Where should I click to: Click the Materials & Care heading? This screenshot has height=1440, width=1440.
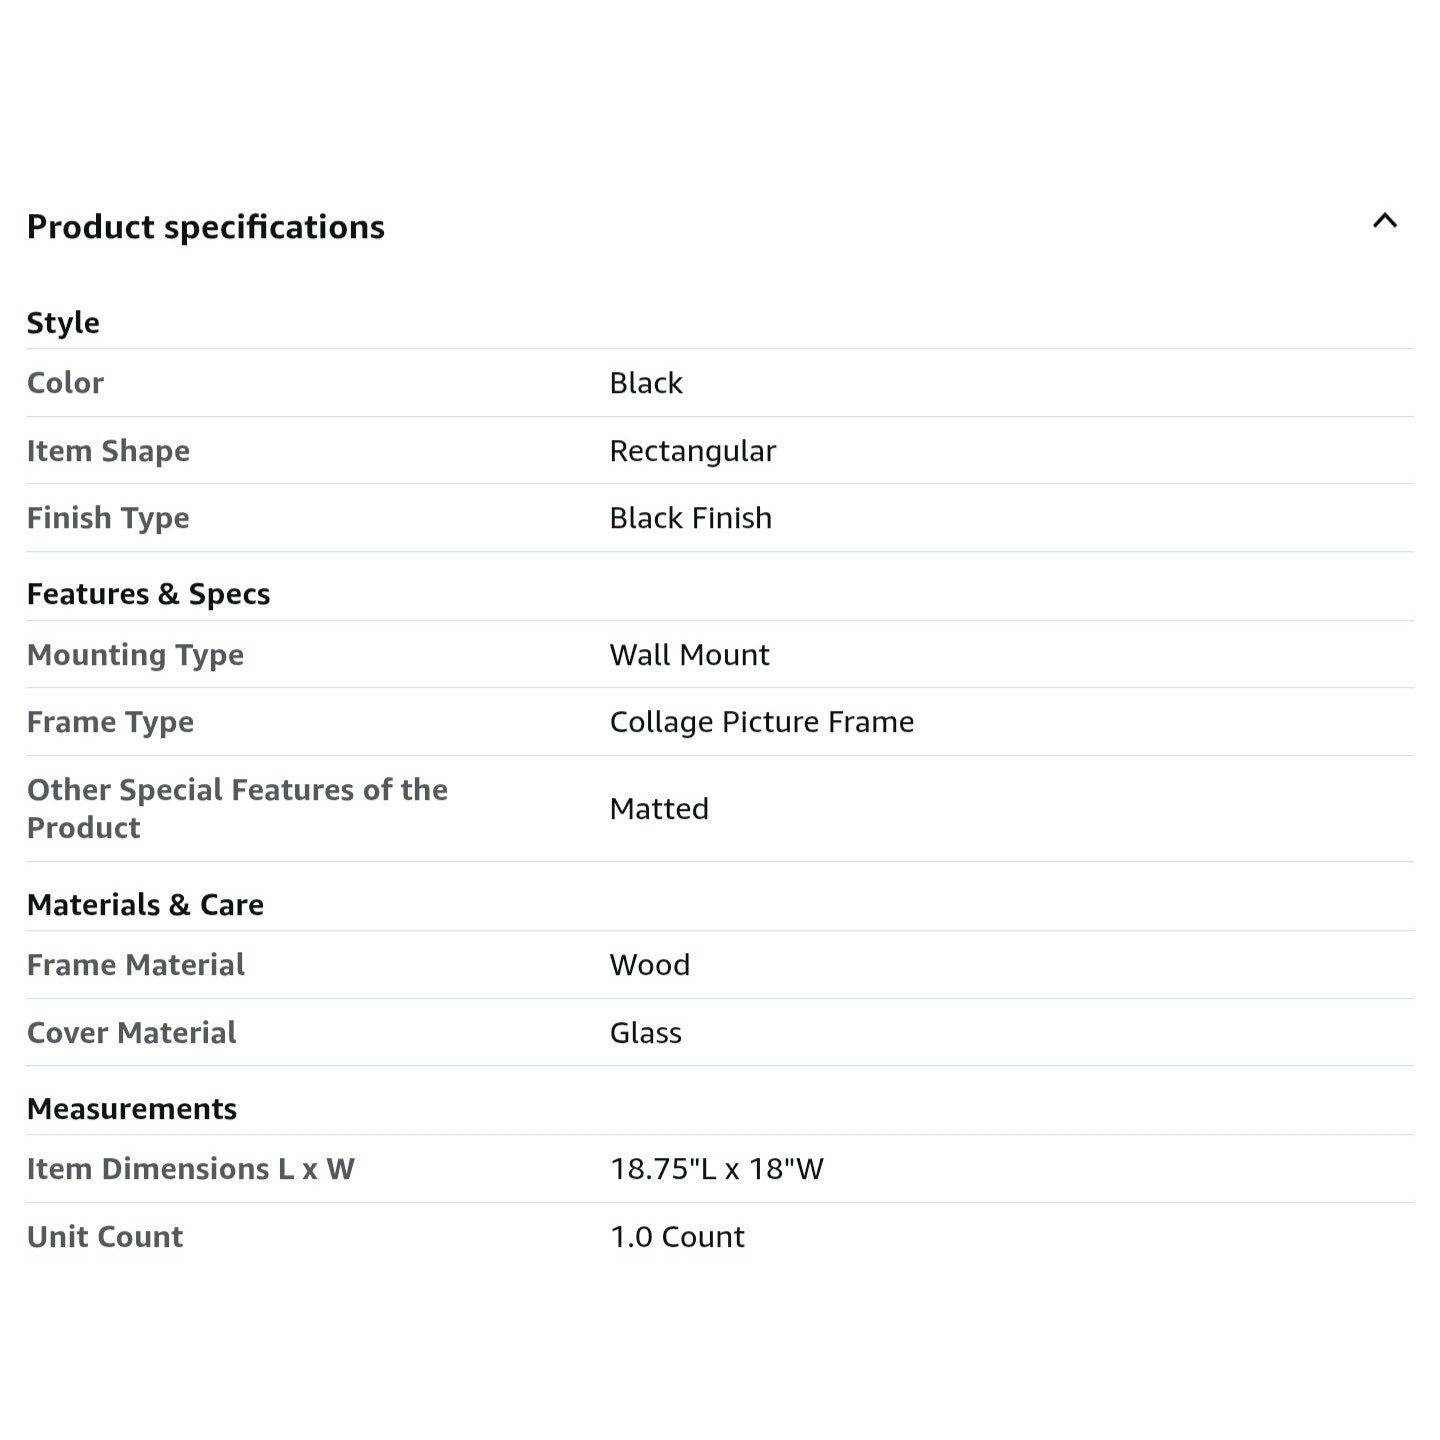(145, 905)
